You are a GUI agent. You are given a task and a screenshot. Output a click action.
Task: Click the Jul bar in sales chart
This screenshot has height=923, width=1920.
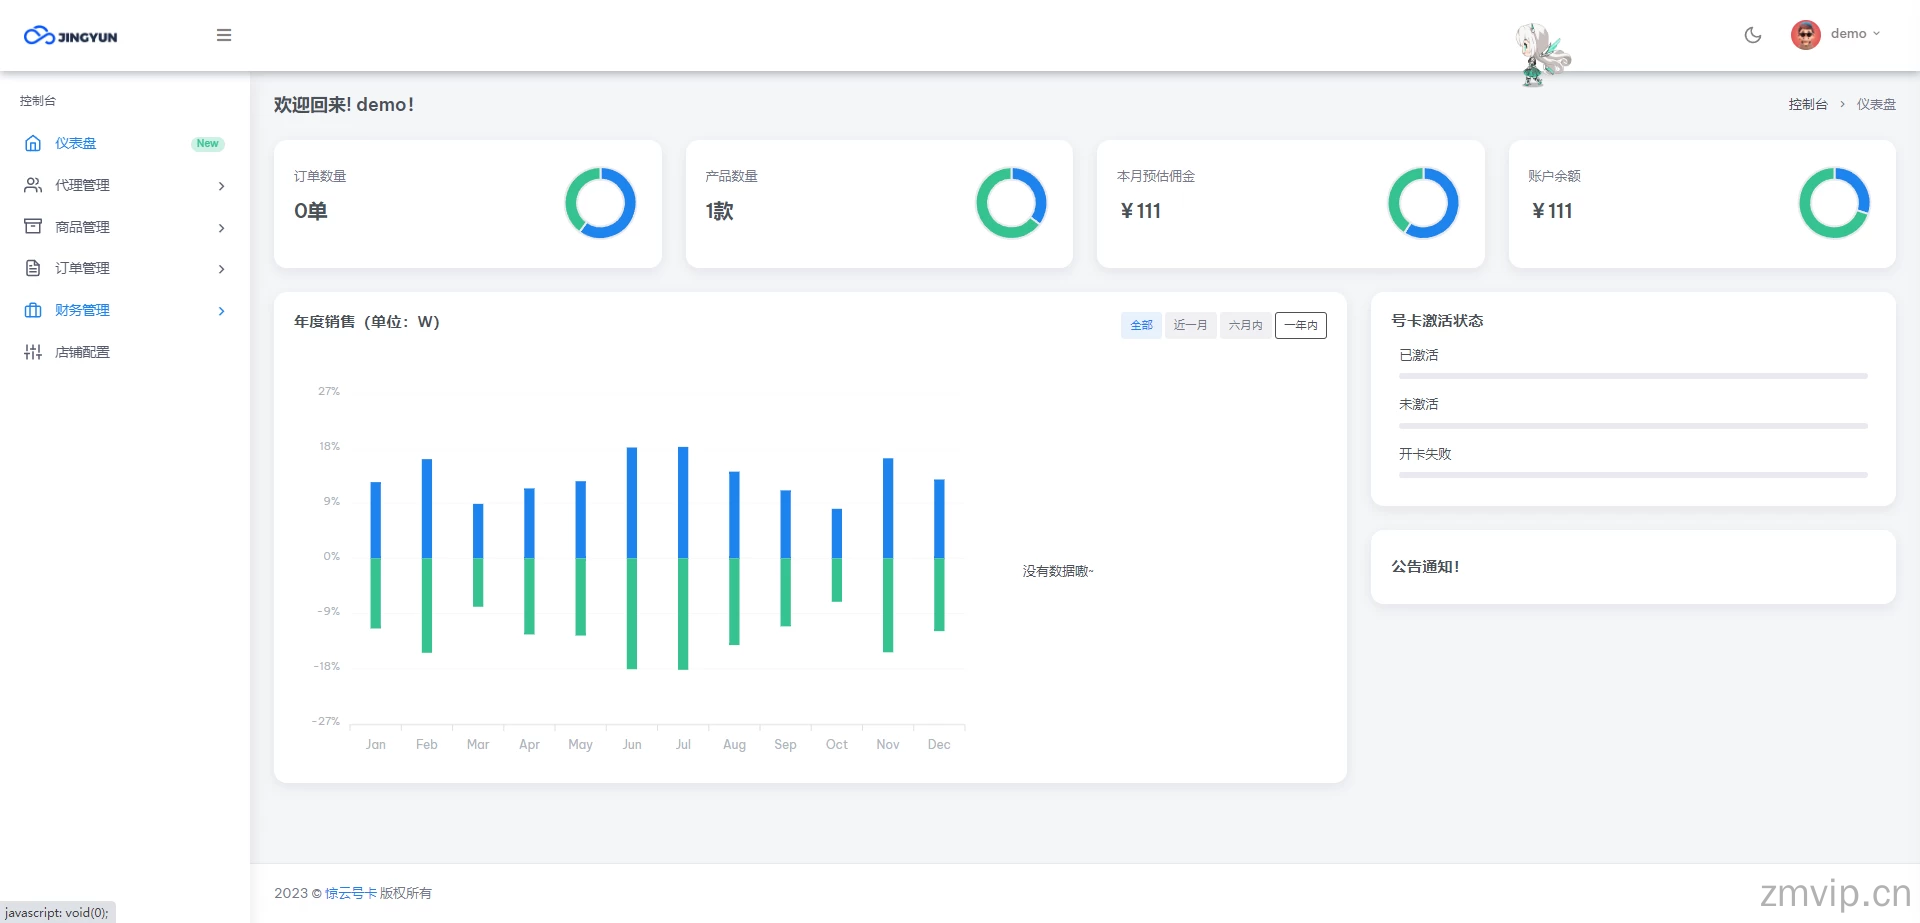(683, 558)
